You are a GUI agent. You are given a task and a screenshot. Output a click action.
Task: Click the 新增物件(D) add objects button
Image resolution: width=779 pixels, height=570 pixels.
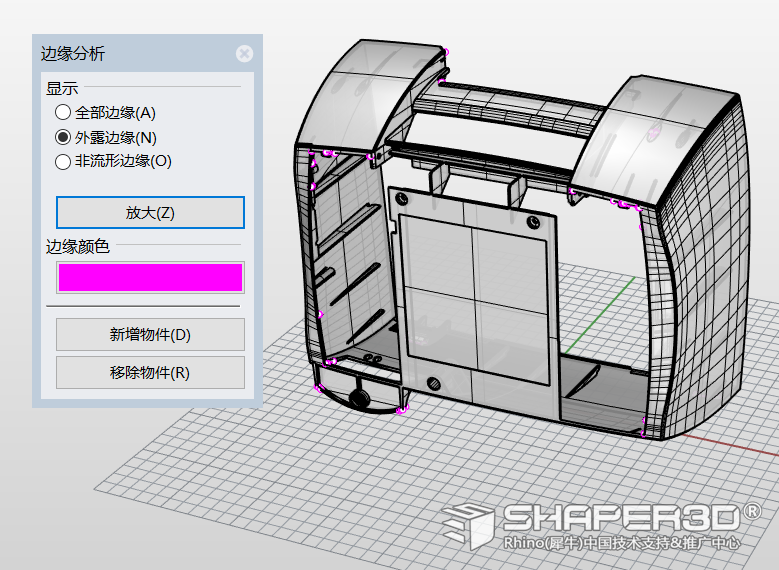pos(150,334)
